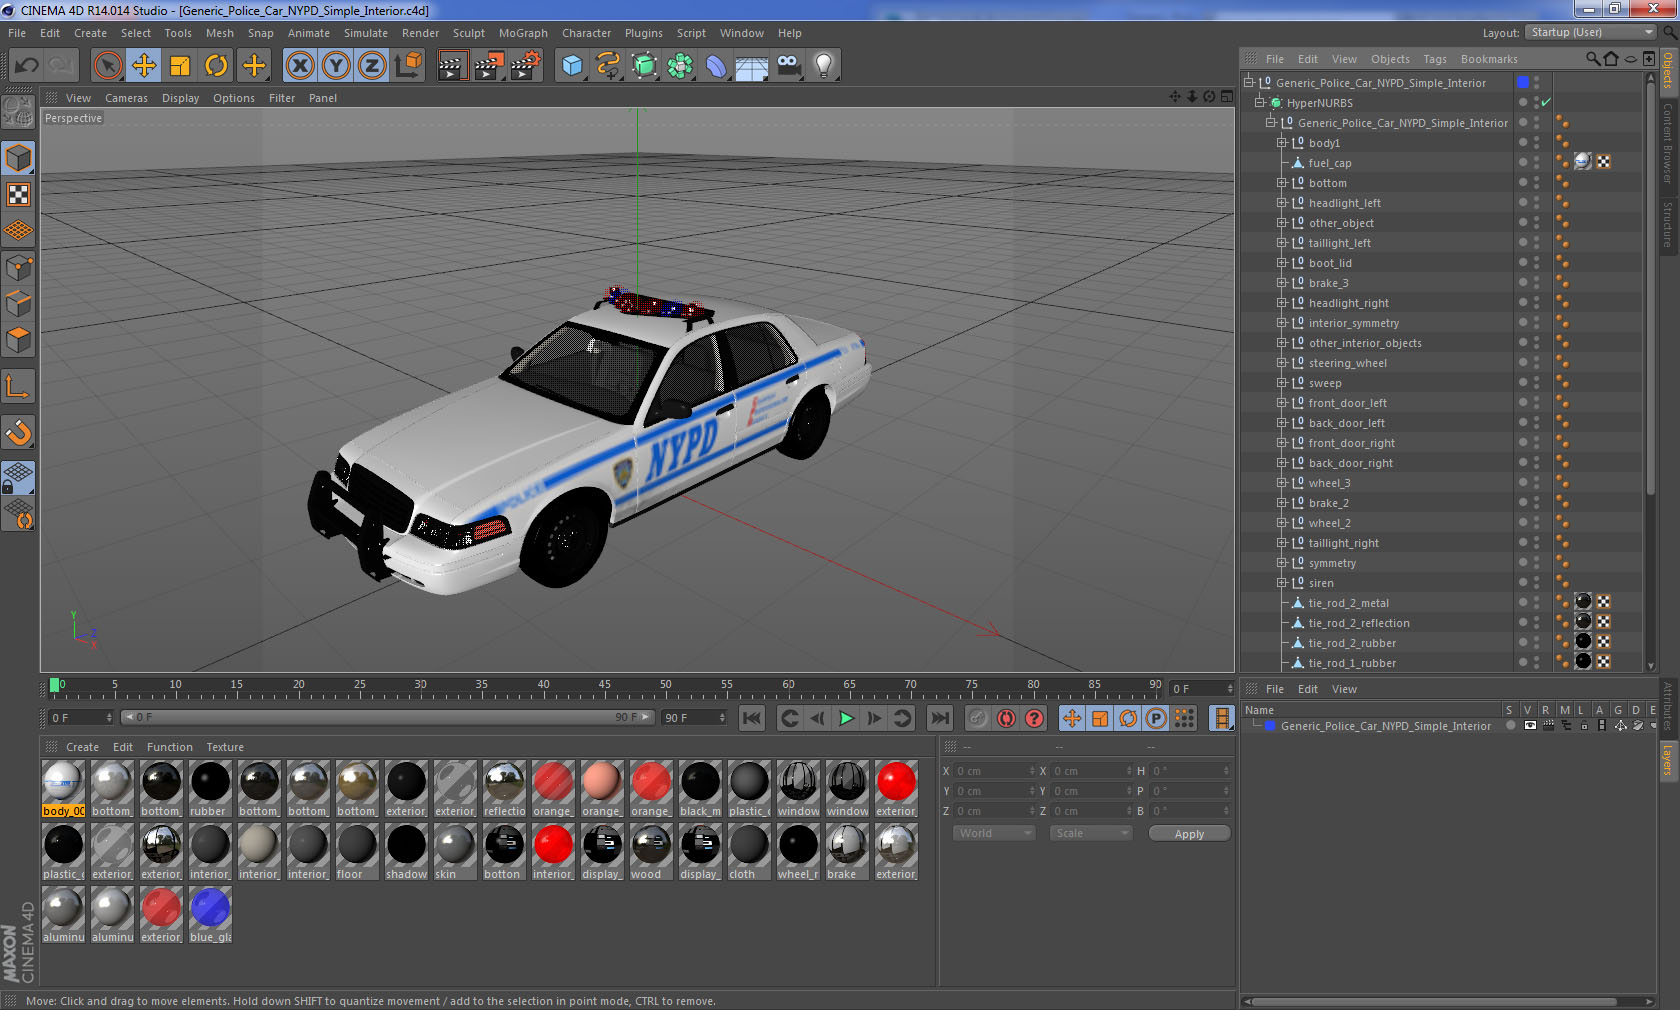The width and height of the screenshot is (1680, 1010).
Task: Open the World coordinate dropdown
Action: [994, 833]
